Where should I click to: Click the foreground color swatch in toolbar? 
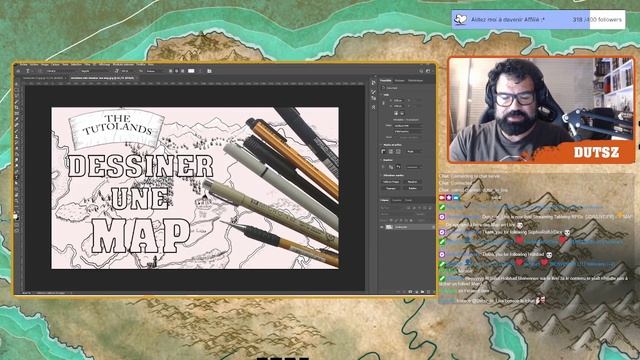(x=16, y=215)
